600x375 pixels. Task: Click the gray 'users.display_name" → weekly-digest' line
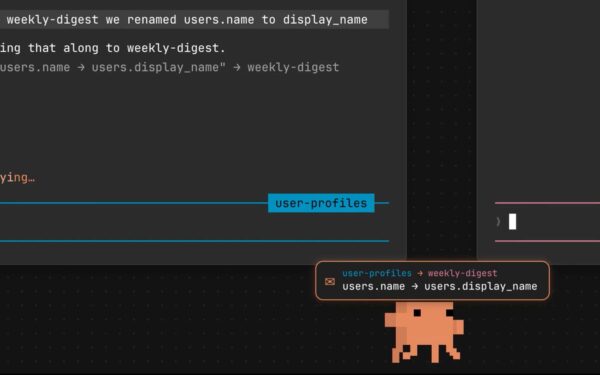point(170,67)
